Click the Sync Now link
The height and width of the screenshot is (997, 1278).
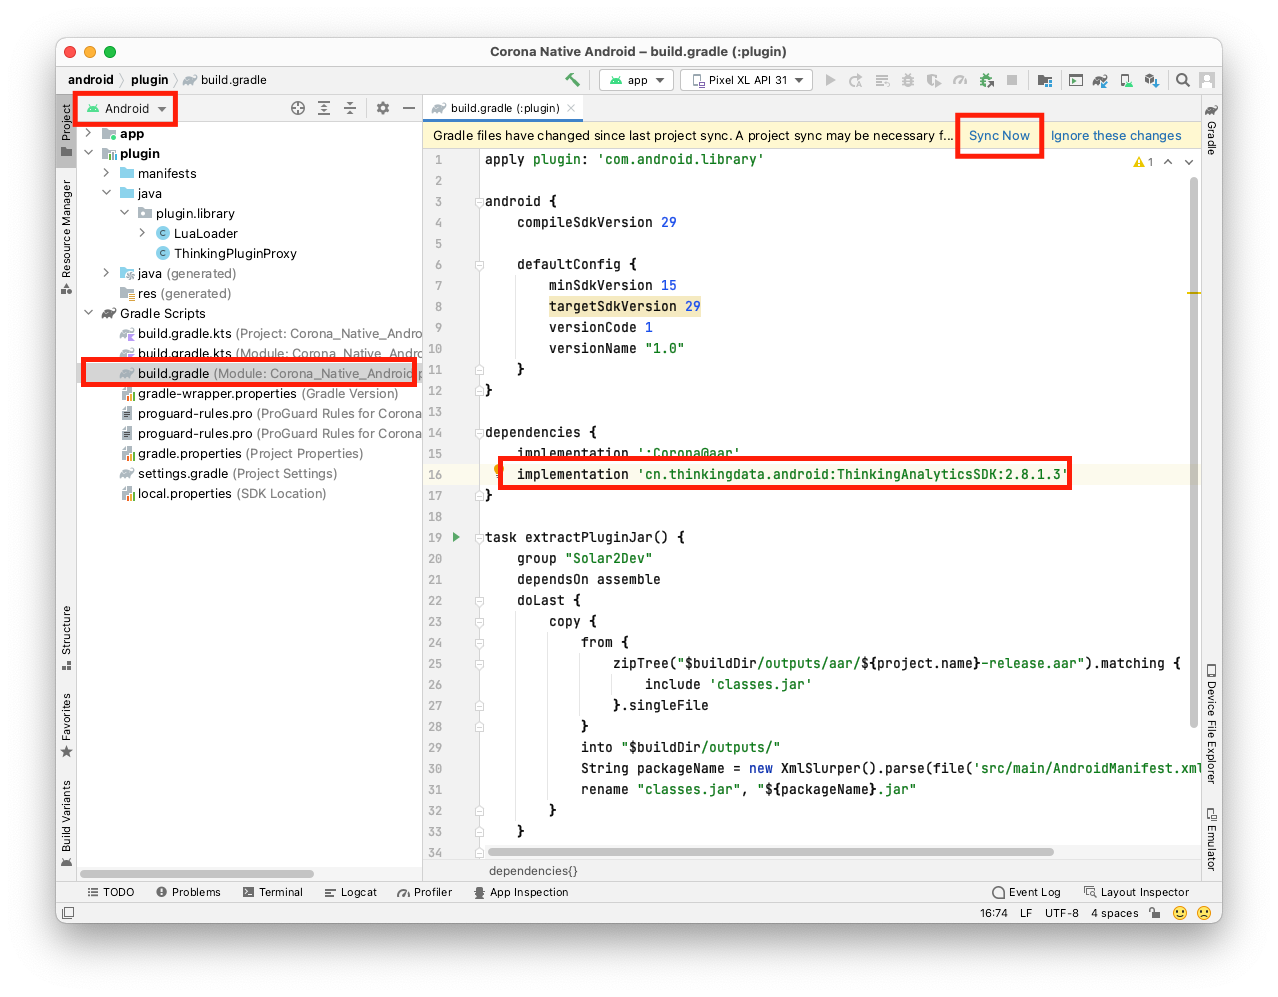point(999,136)
